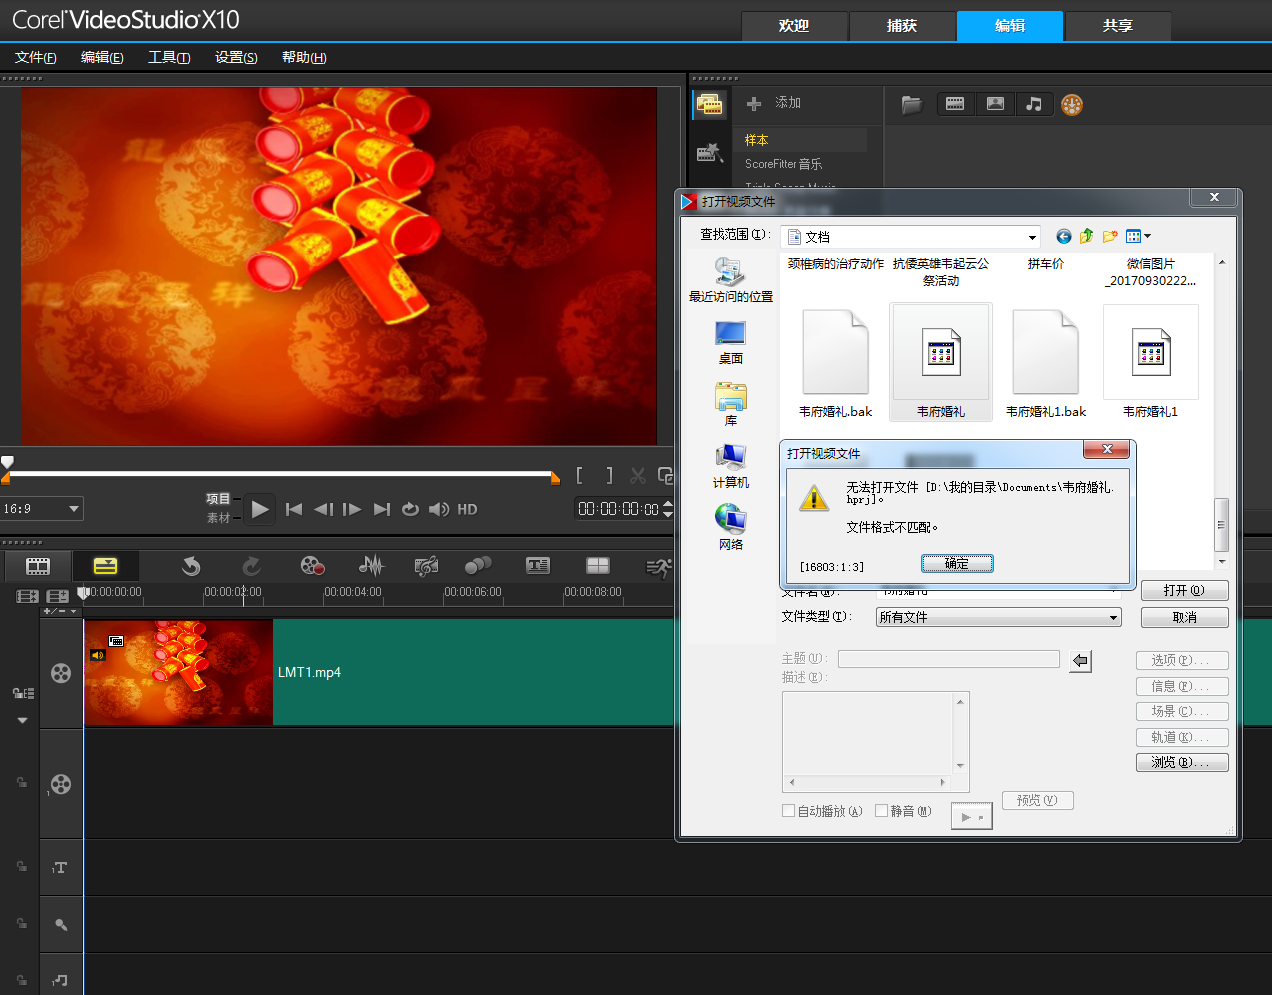Open the 文件类型 dropdown list

[x=1112, y=618]
